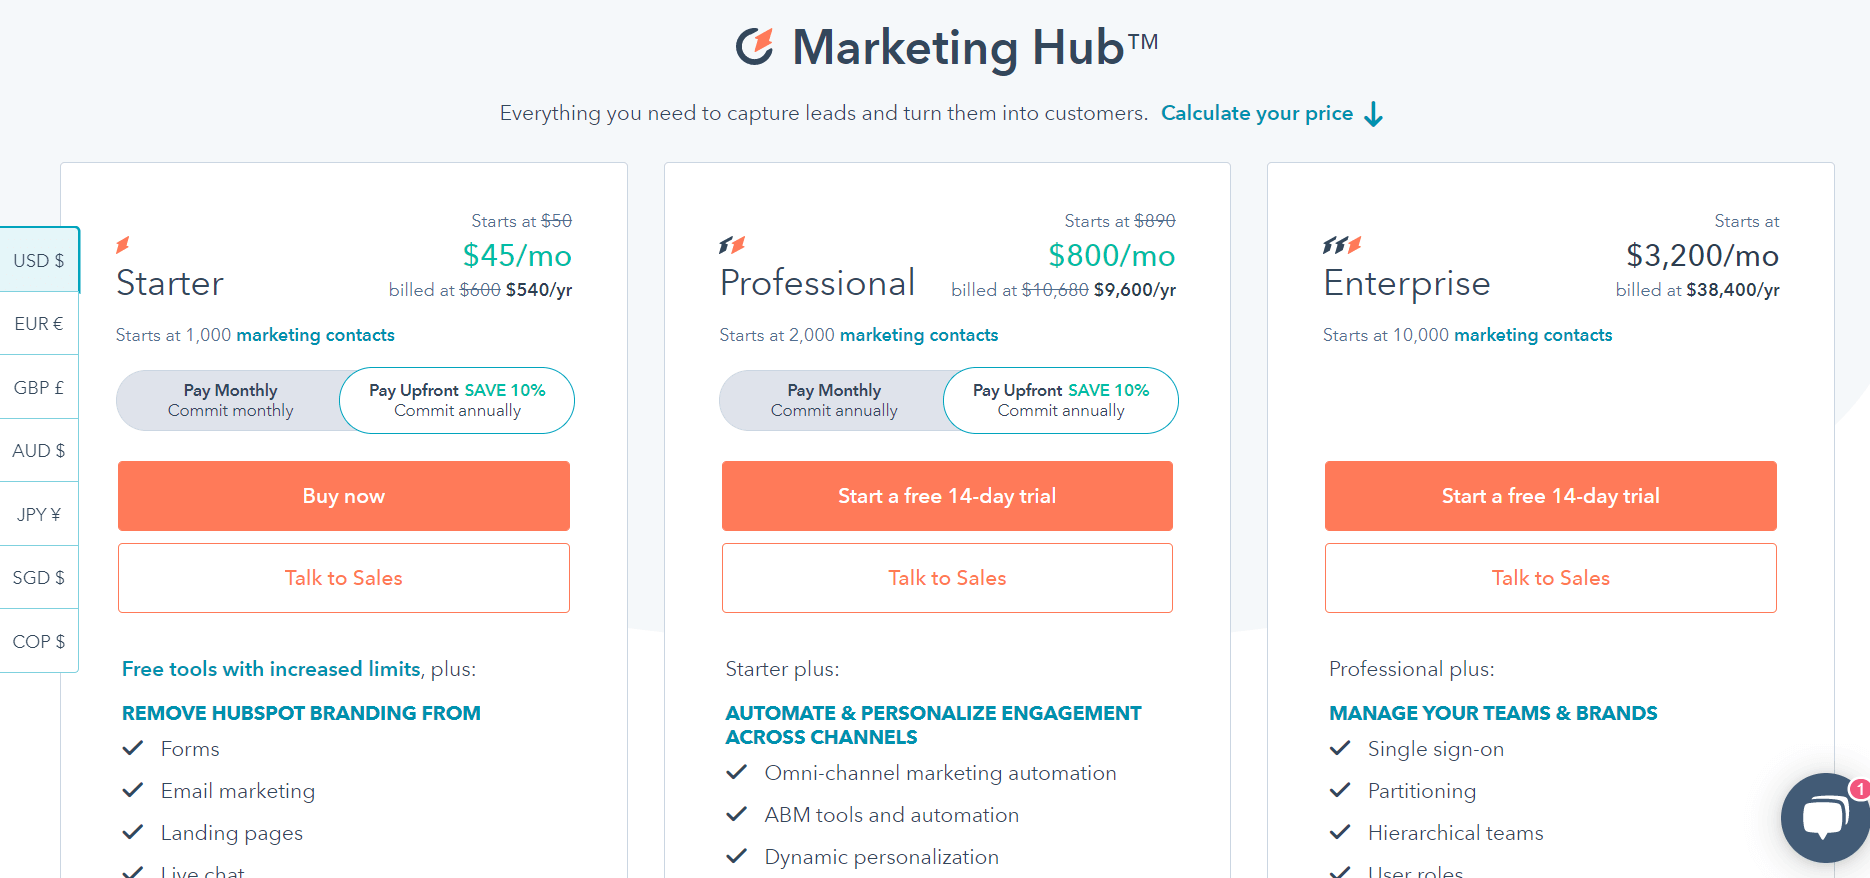Screen dimensions: 1870x878
Task: Click the checkmark beside Omni-channel marketing automation
Action: [737, 772]
